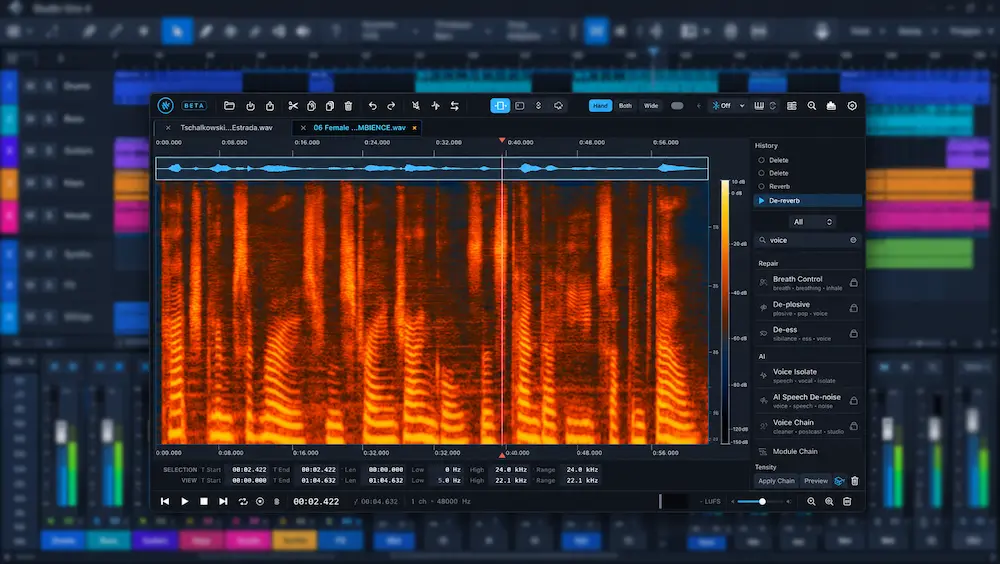The width and height of the screenshot is (1000, 564).
Task: Select Both mode button
Action: pos(625,106)
